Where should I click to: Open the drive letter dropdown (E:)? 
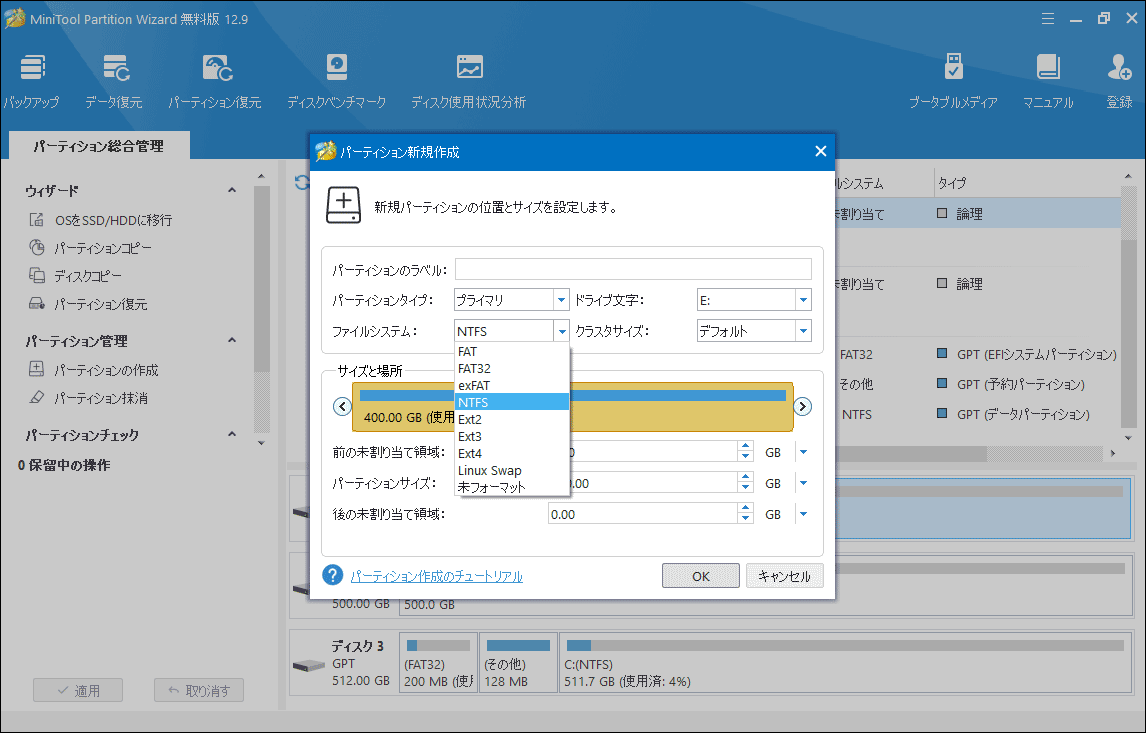(x=803, y=300)
